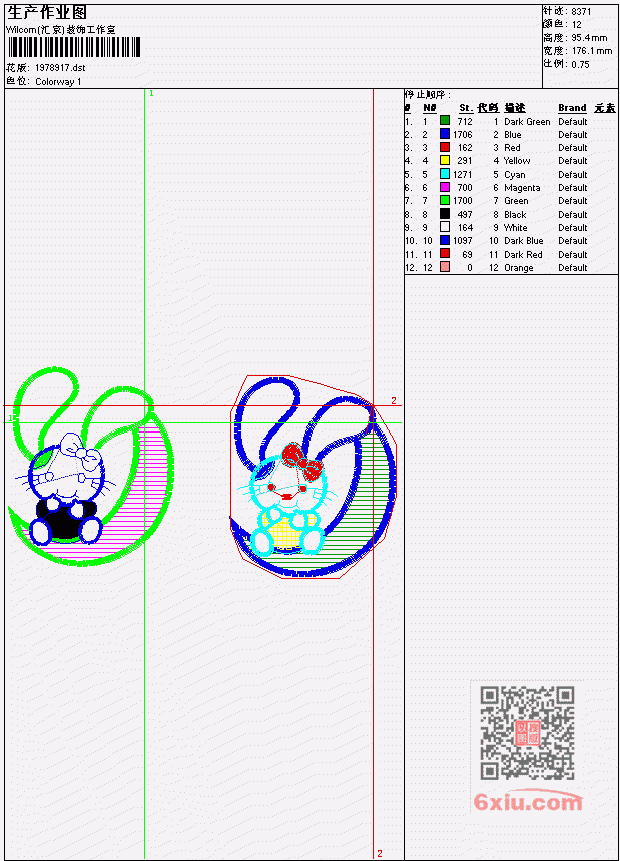Image resolution: width=620 pixels, height=861 pixels.
Task: Click the 'Black' color description
Action: point(515,215)
